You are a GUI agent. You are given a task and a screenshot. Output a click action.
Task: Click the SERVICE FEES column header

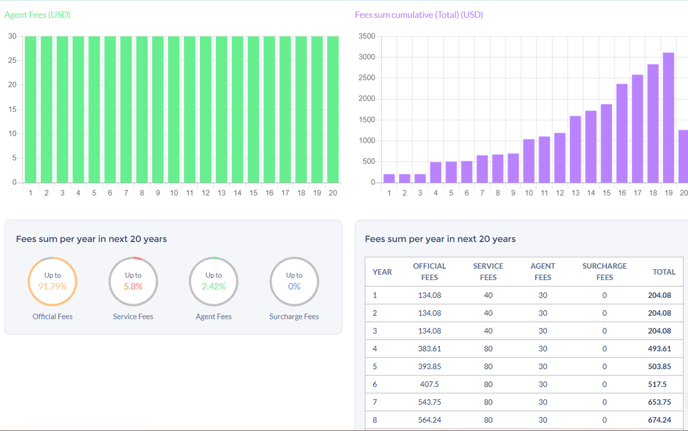(488, 271)
